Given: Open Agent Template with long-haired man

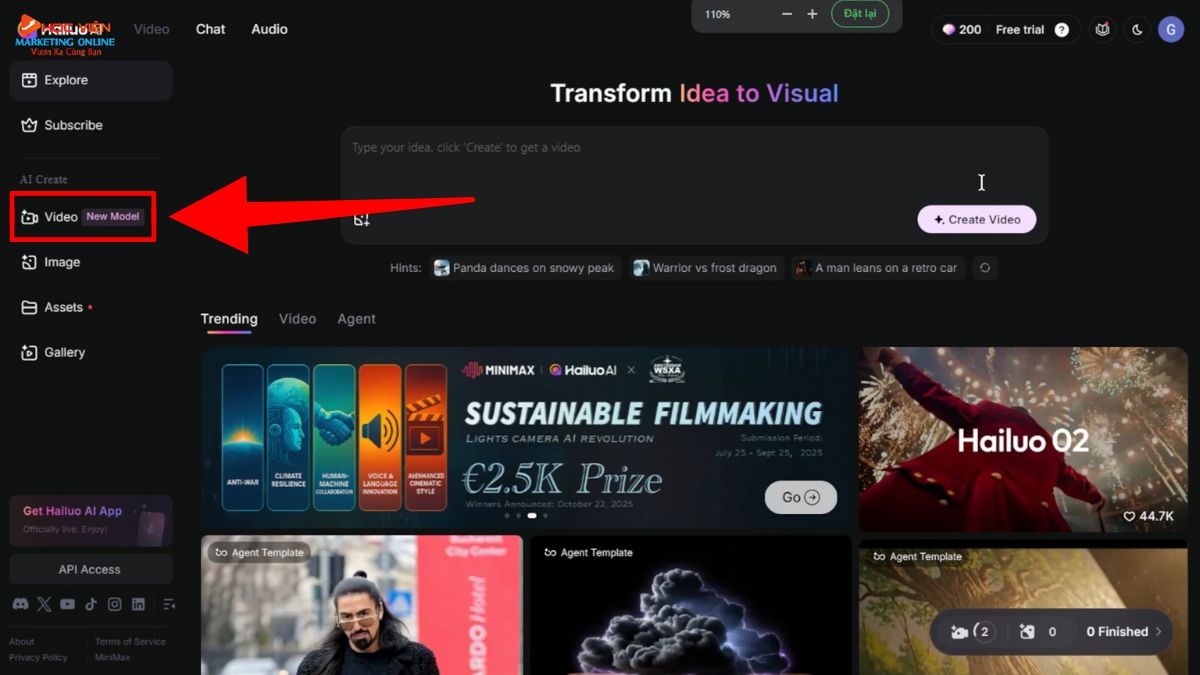Looking at the screenshot, I should coord(362,605).
